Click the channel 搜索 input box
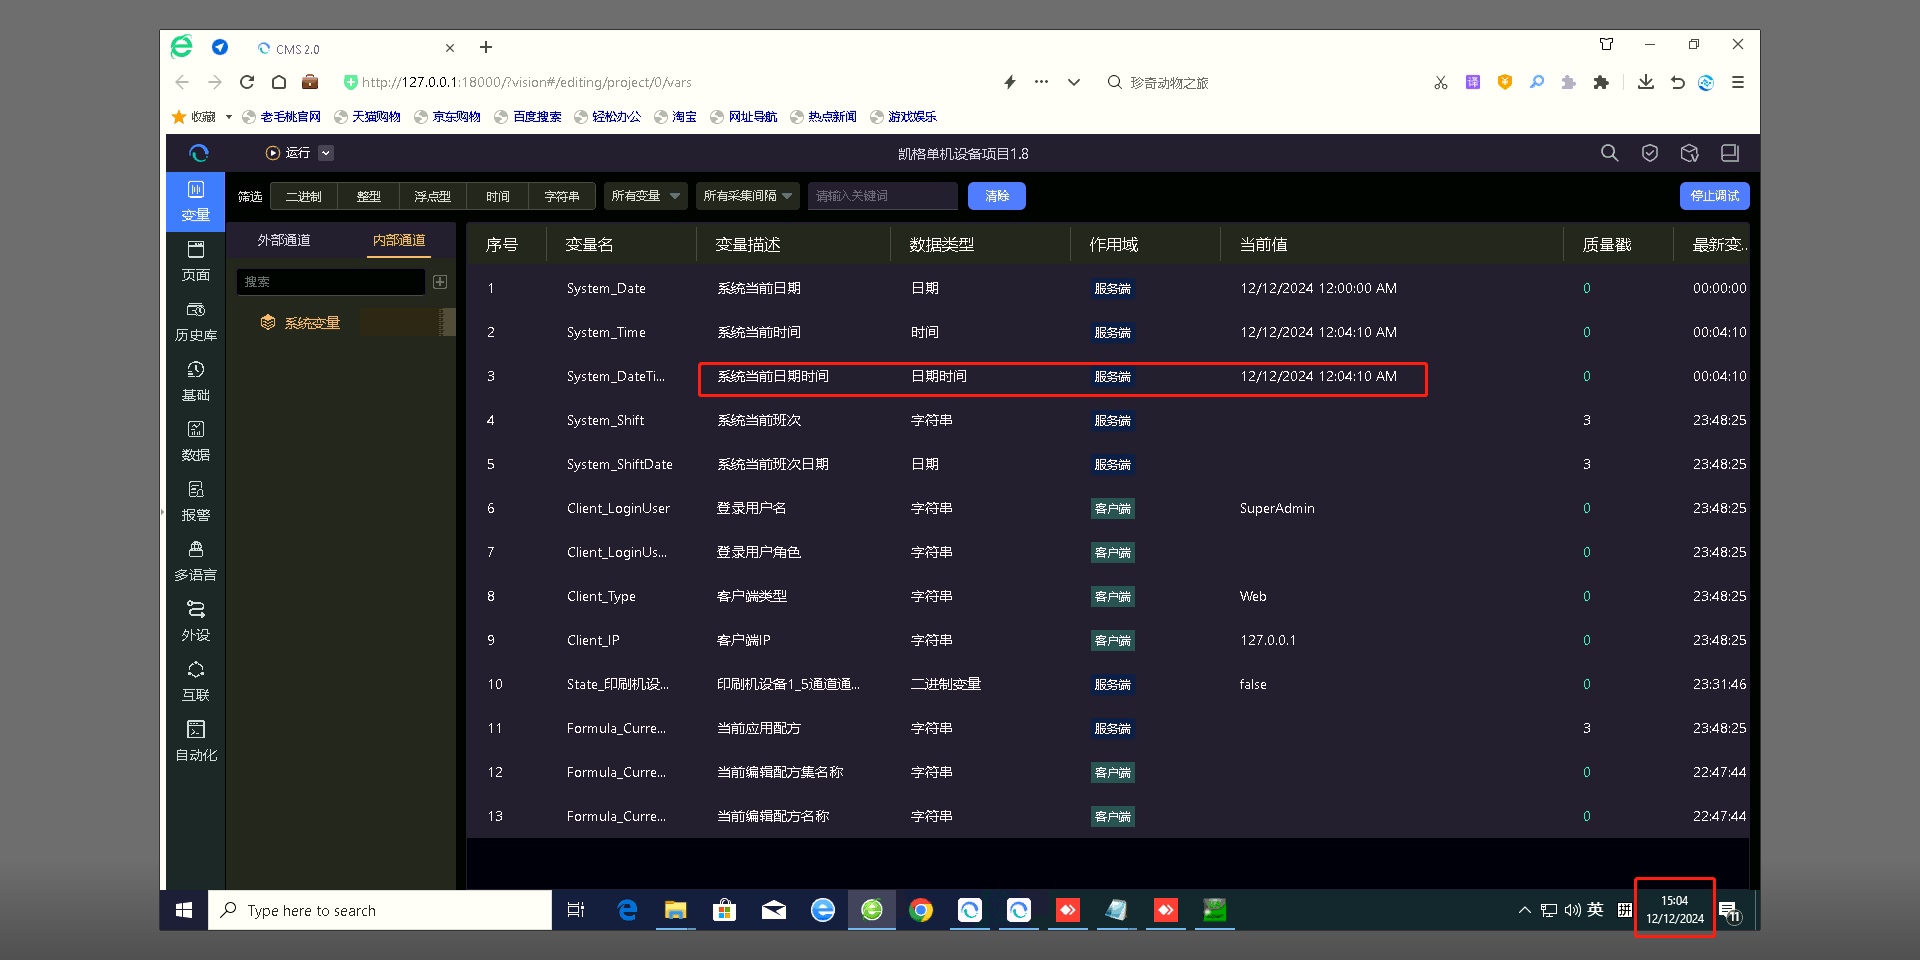This screenshot has width=1920, height=960. (331, 282)
